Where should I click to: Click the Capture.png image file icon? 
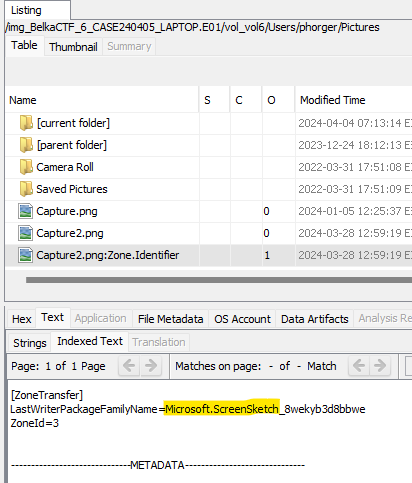coord(26,211)
